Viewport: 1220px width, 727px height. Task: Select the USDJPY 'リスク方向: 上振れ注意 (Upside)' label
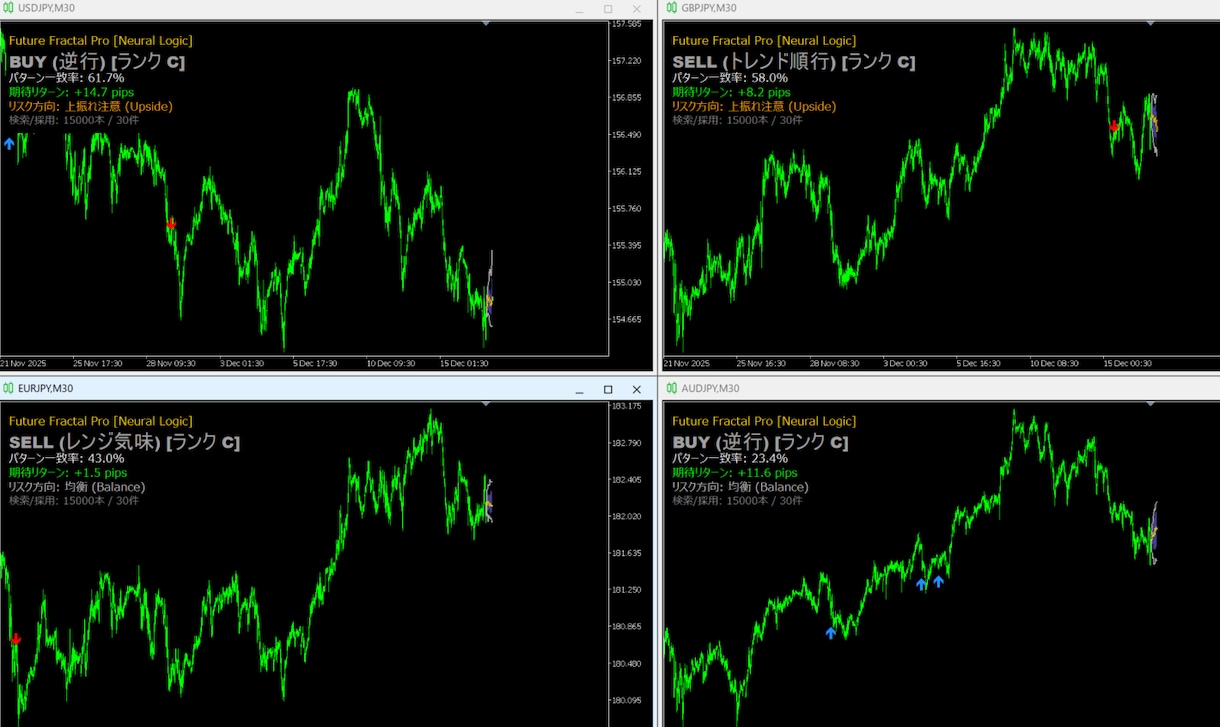click(91, 106)
